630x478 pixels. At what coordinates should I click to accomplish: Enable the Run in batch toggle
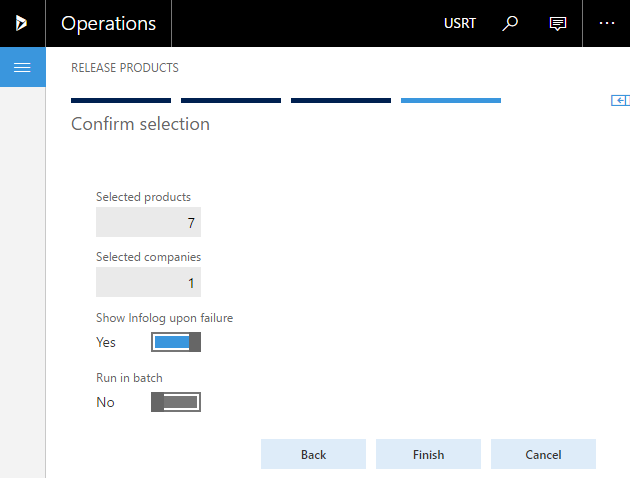click(176, 402)
